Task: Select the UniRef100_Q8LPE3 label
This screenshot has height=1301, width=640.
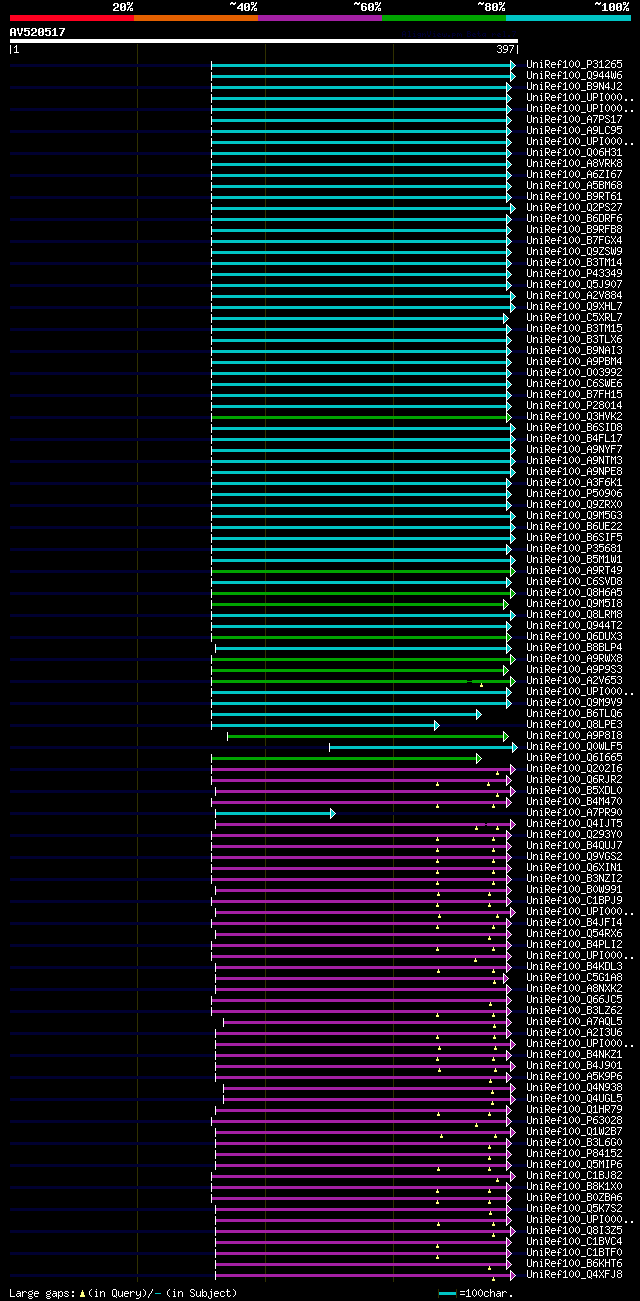Action: click(x=574, y=725)
